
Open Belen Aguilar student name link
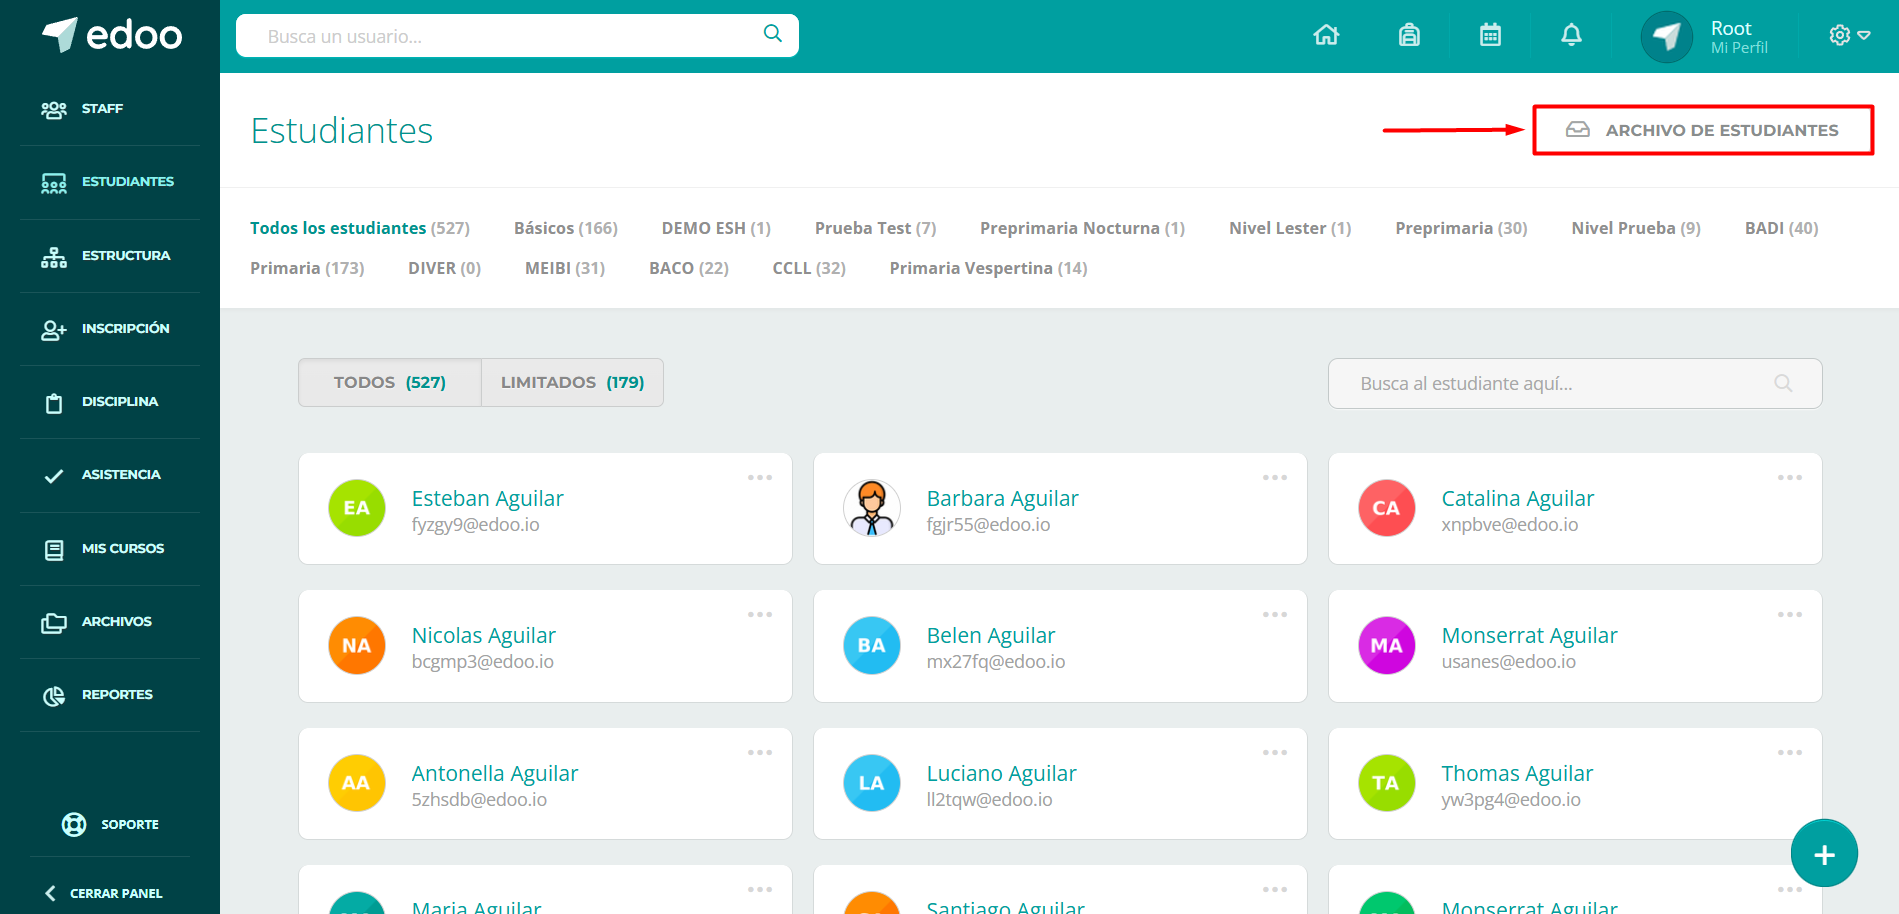coord(991,635)
